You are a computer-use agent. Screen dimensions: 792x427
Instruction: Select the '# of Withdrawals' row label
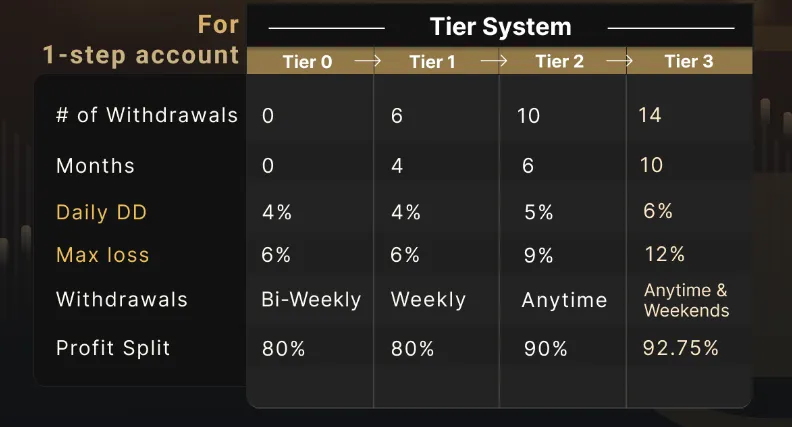point(147,115)
